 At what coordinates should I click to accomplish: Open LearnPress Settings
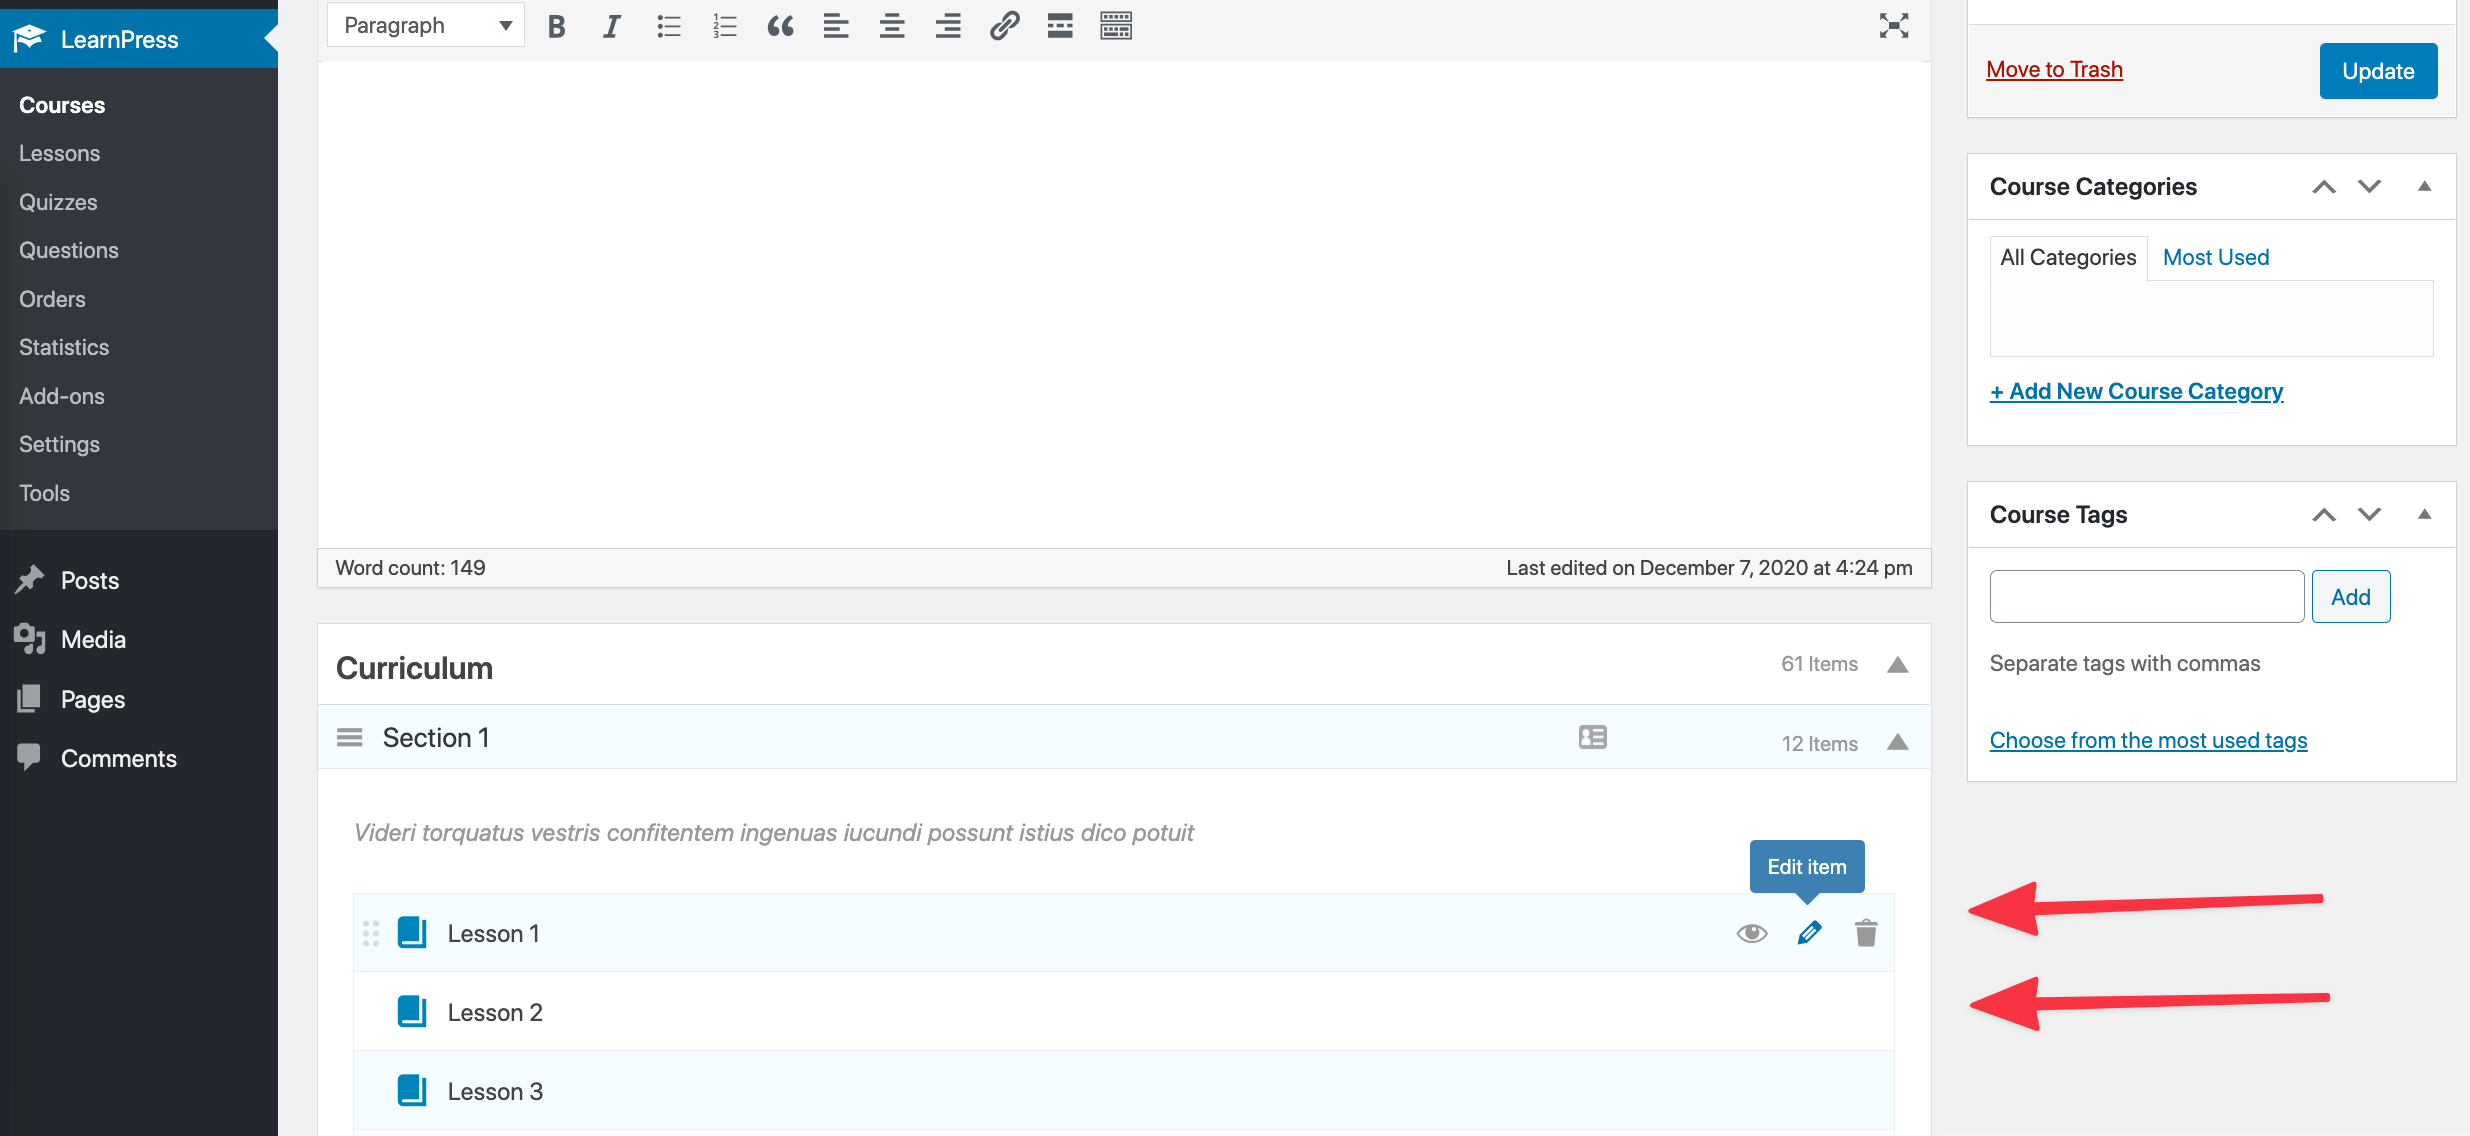point(59,444)
